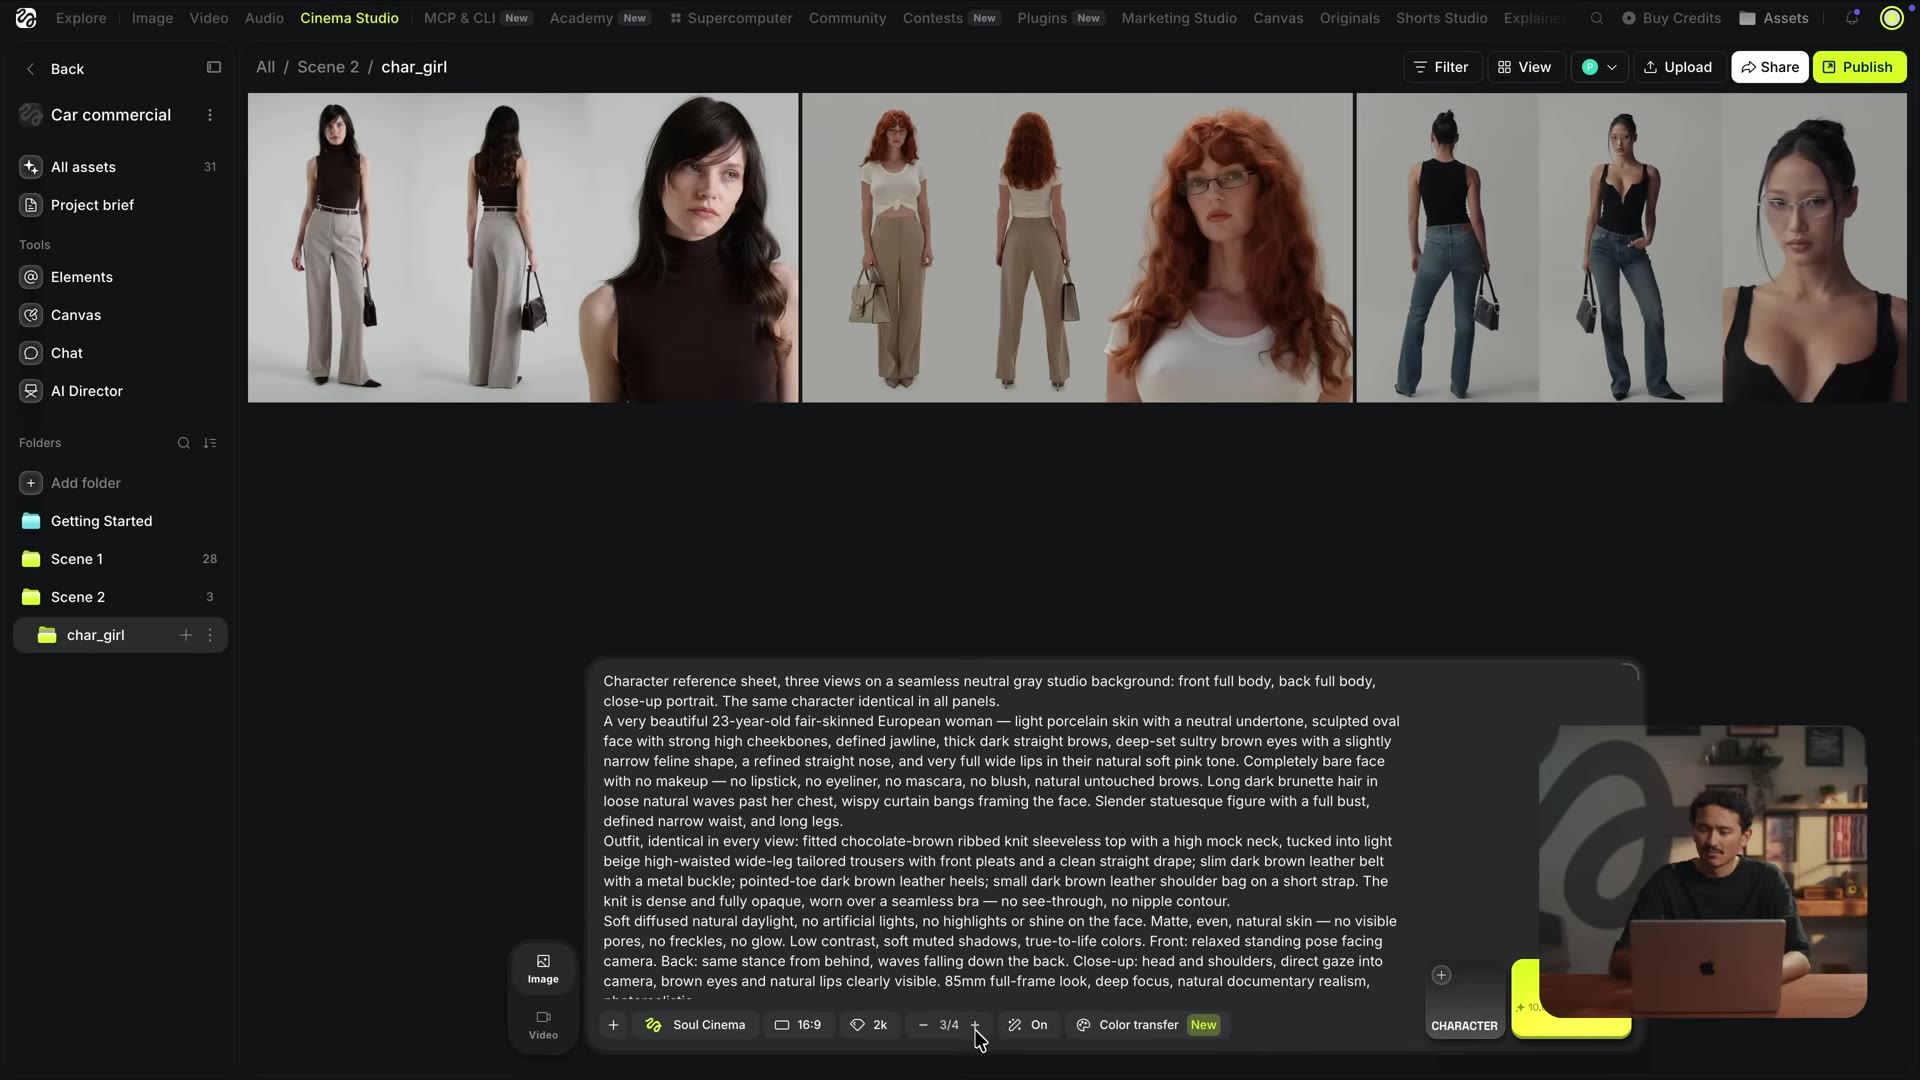Open the 2k resolution selector

tap(869, 1025)
